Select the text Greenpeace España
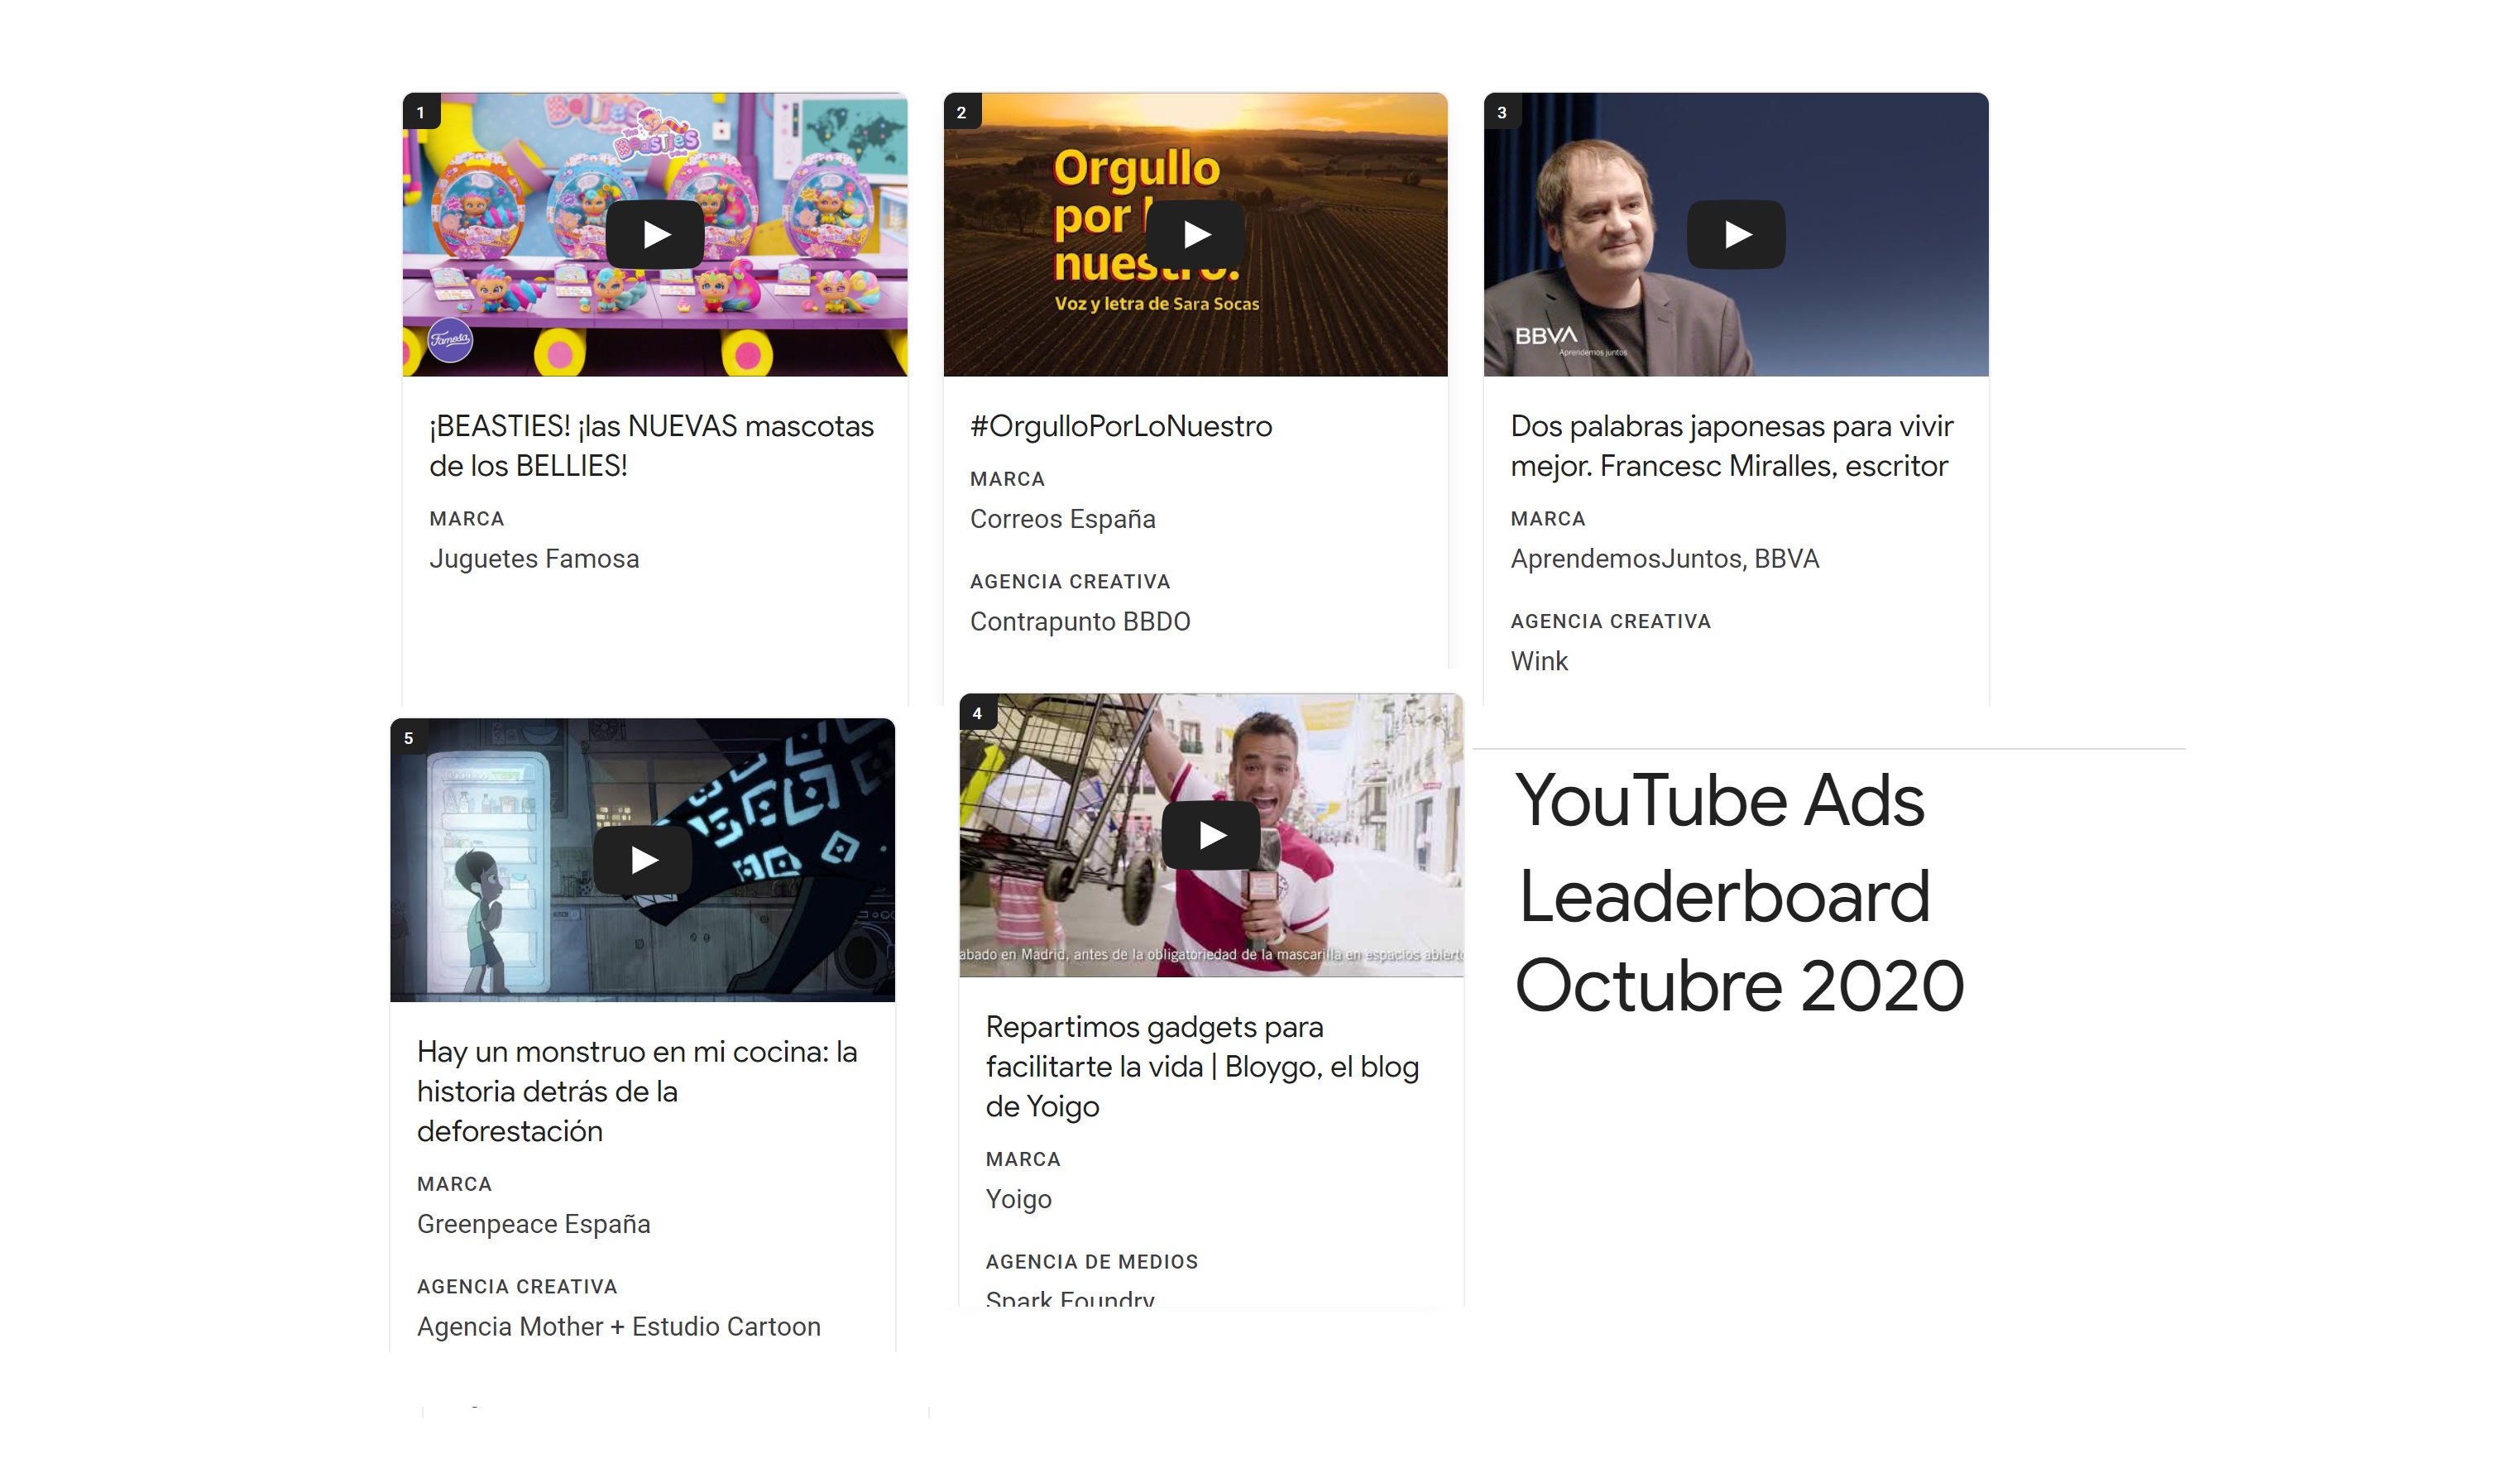The width and height of the screenshot is (2520, 1473). point(533,1224)
